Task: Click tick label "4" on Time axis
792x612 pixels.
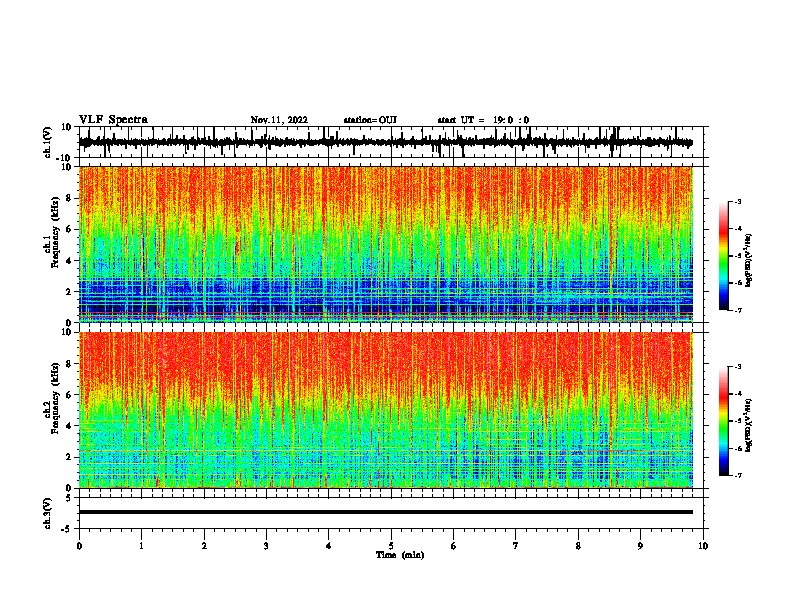Action: click(329, 546)
